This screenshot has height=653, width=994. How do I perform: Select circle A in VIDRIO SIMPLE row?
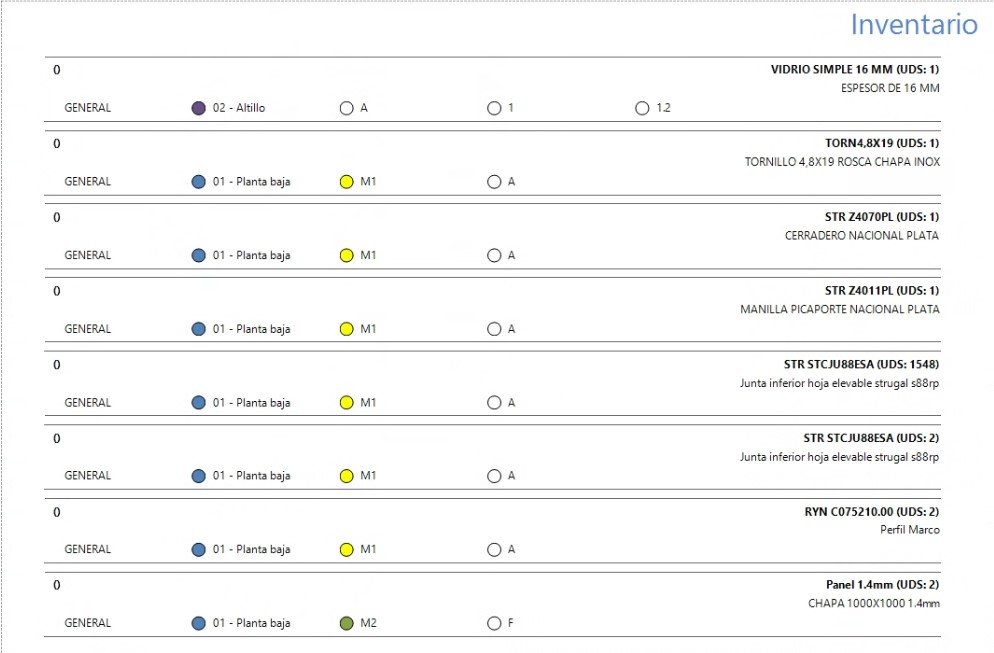click(x=346, y=108)
